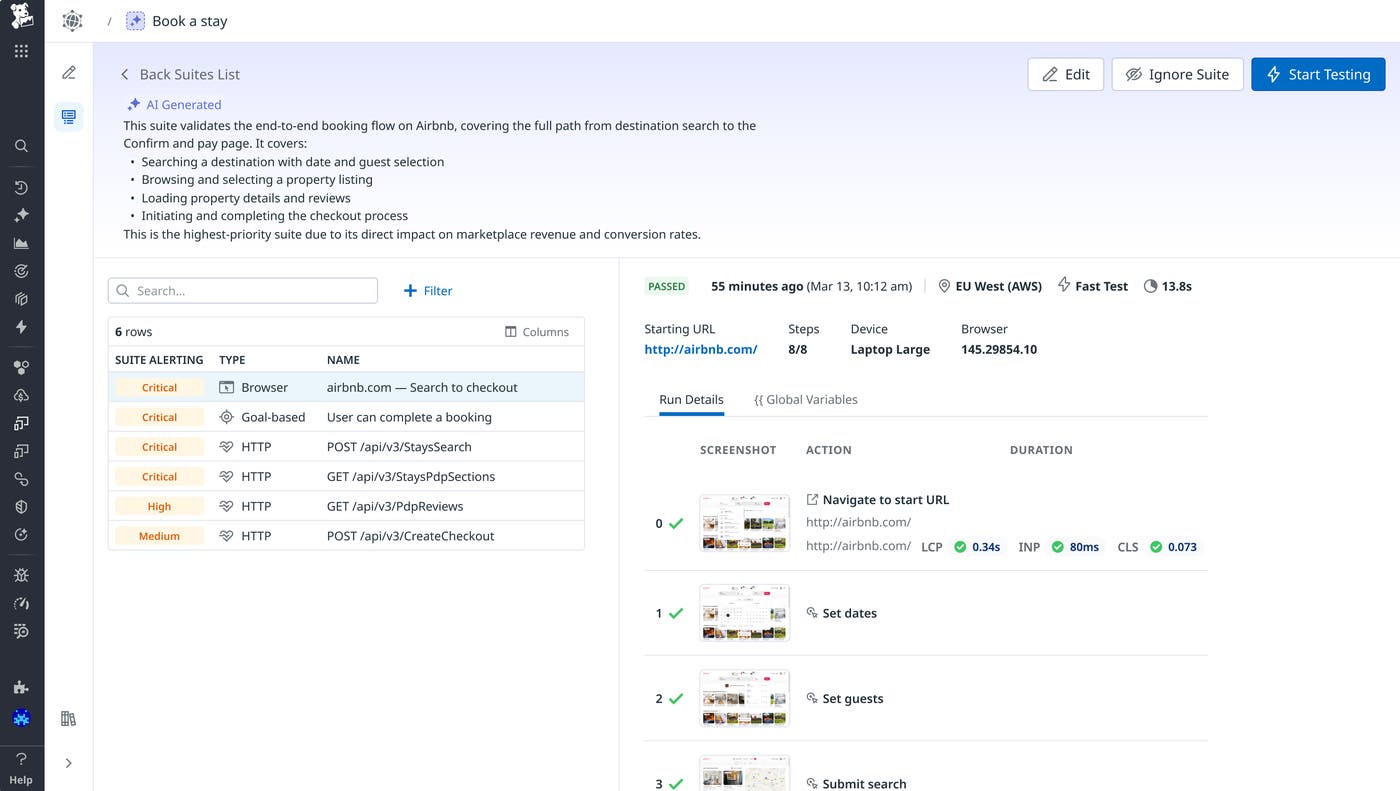Switch to the Global Variables tab
Screen dimensions: 1400x791
point(806,400)
